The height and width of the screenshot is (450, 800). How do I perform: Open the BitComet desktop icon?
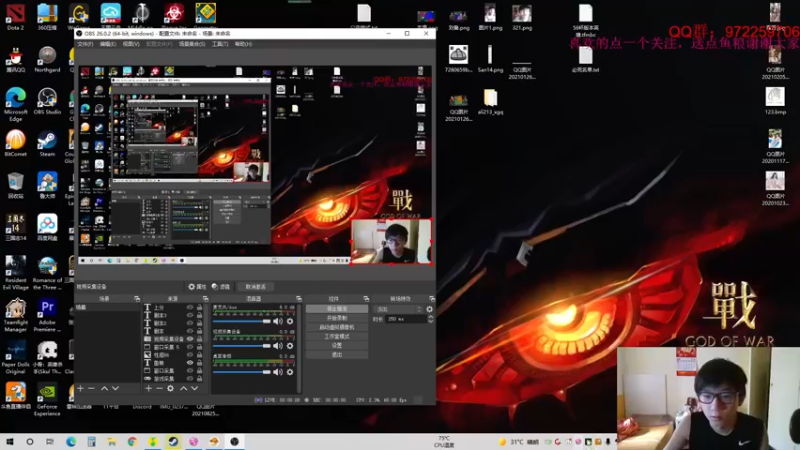point(15,143)
